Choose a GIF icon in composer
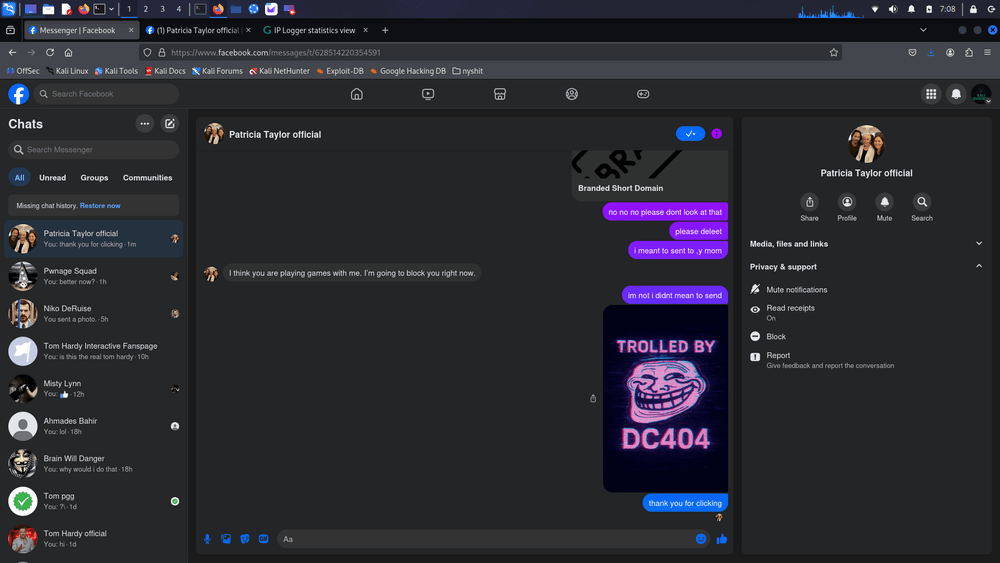Viewport: 1000px width, 563px height. pos(263,539)
